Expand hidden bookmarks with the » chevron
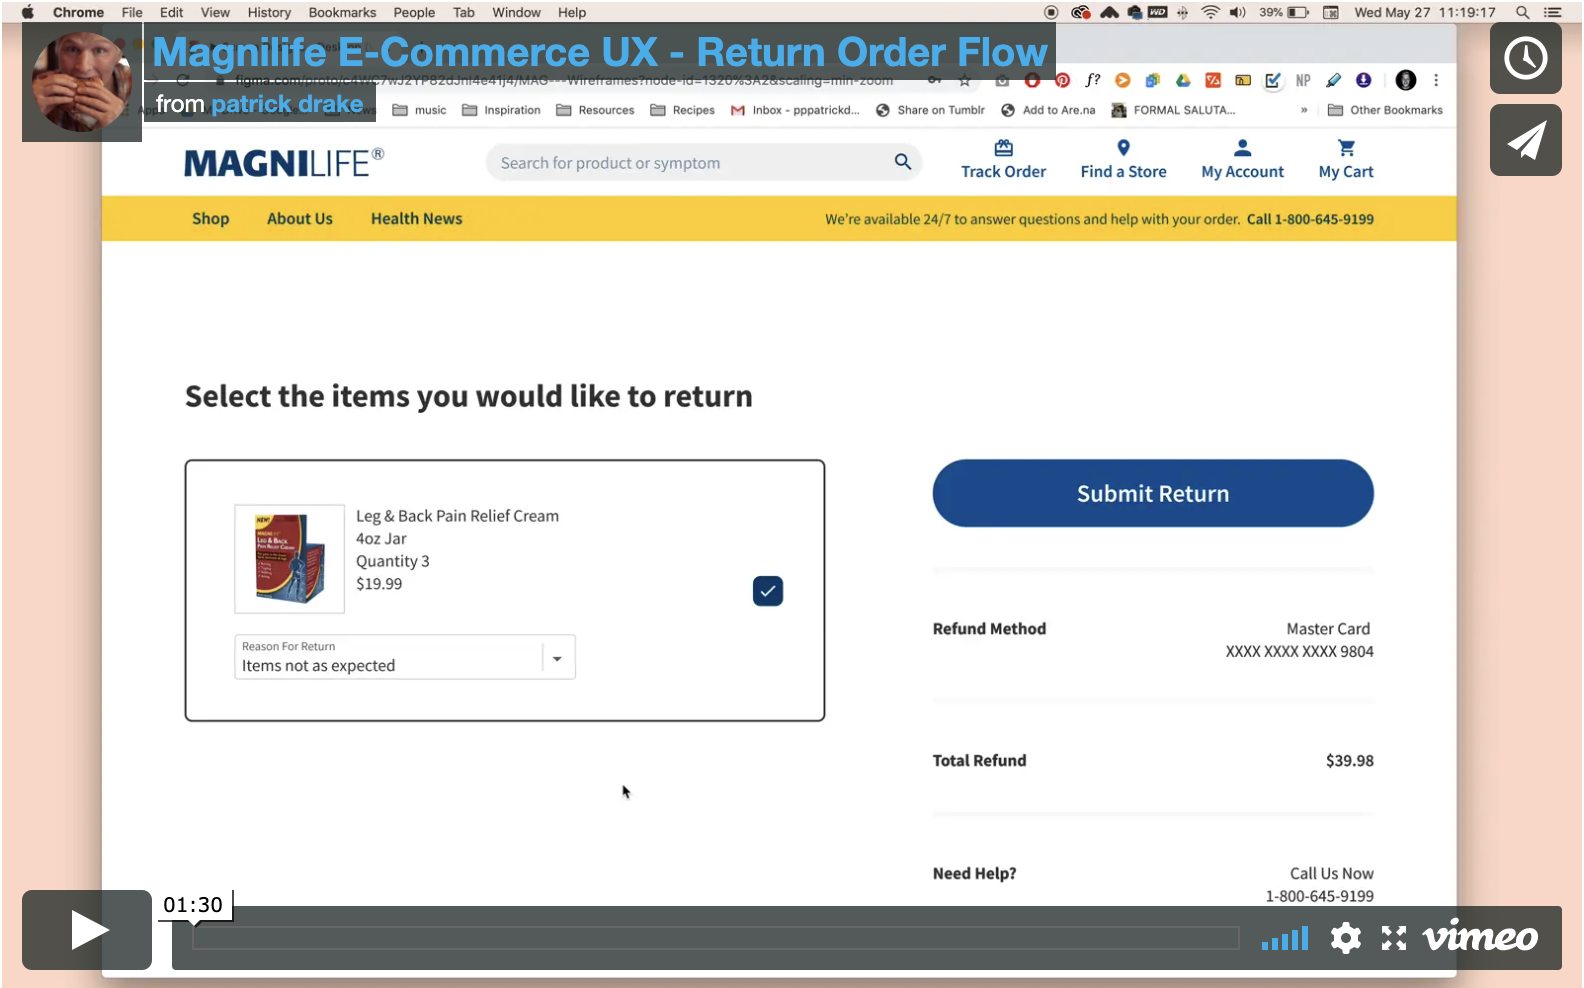Screen dimensions: 1584x988 click(1304, 110)
